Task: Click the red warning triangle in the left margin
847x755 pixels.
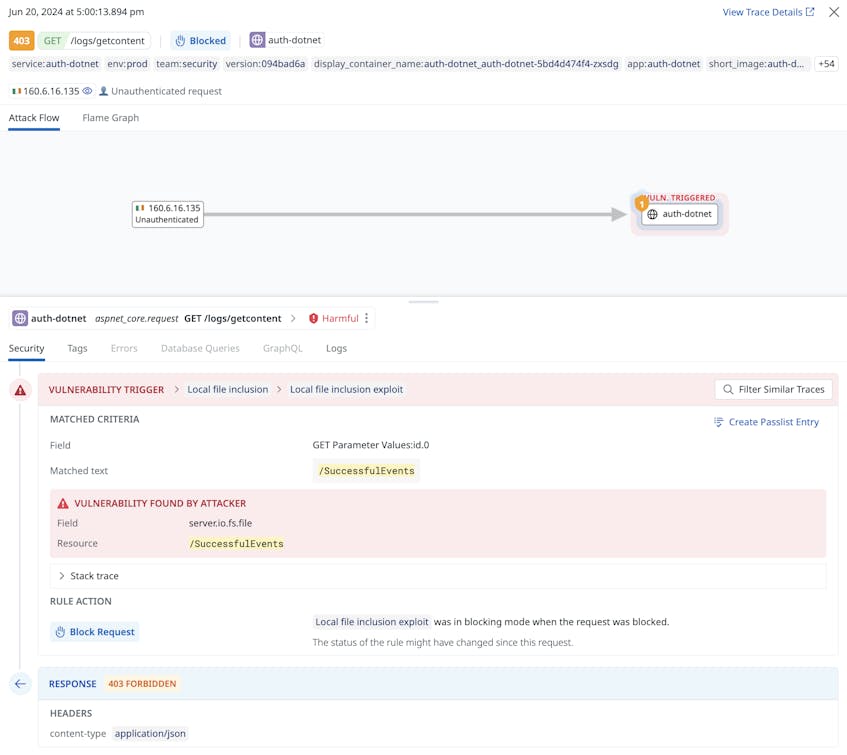Action: 19,390
